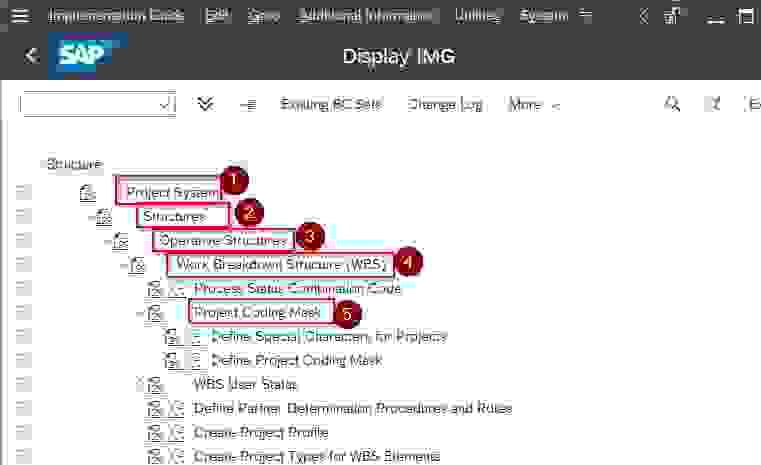Click the search magnifier in the toolbar
Image resolution: width=761 pixels, height=465 pixels.
coord(673,104)
